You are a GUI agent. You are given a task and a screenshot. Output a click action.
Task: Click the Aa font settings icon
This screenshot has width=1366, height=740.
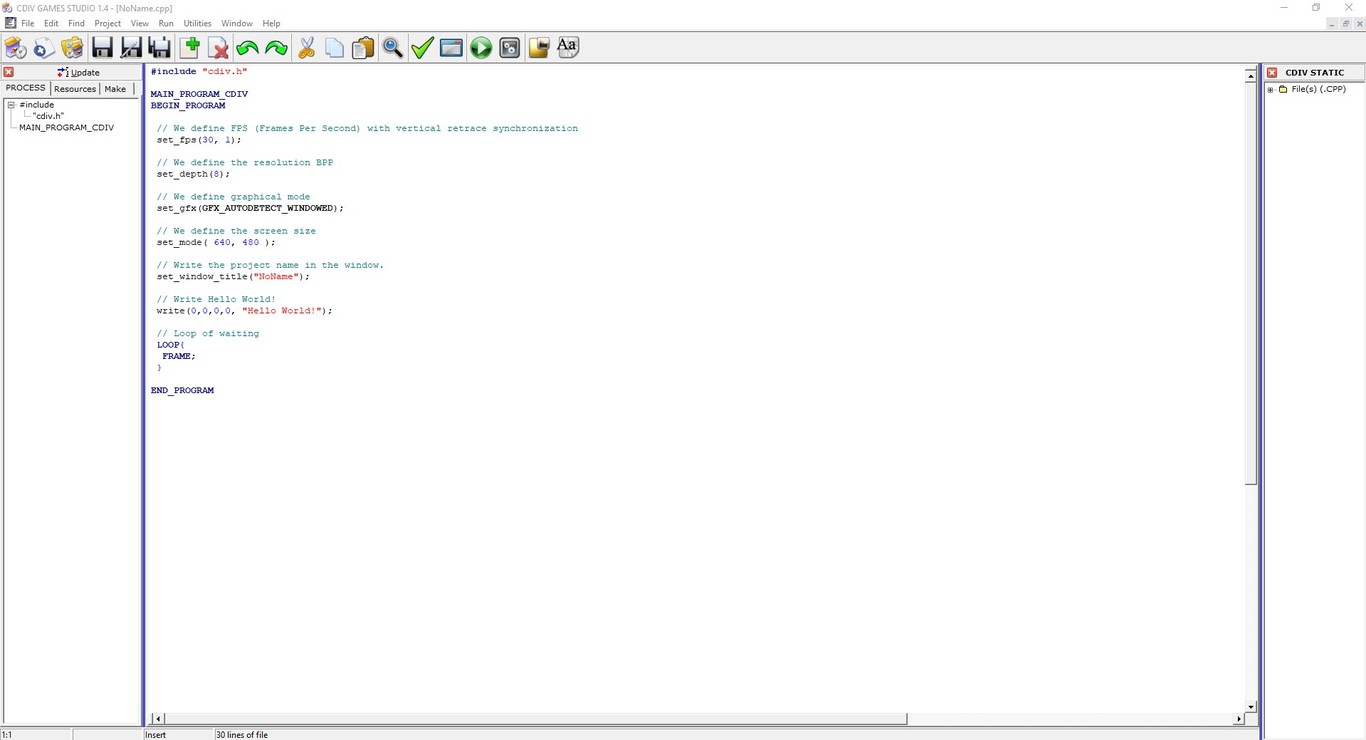click(x=567, y=47)
